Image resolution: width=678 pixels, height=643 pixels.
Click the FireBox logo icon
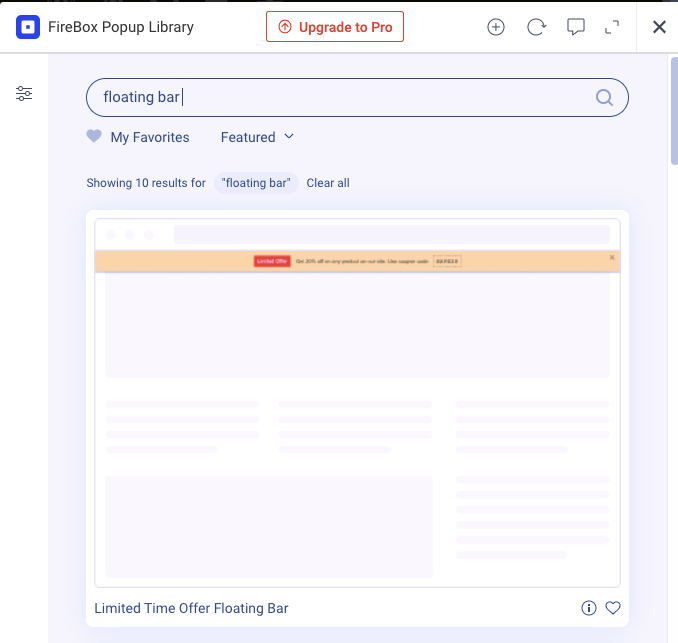click(28, 27)
